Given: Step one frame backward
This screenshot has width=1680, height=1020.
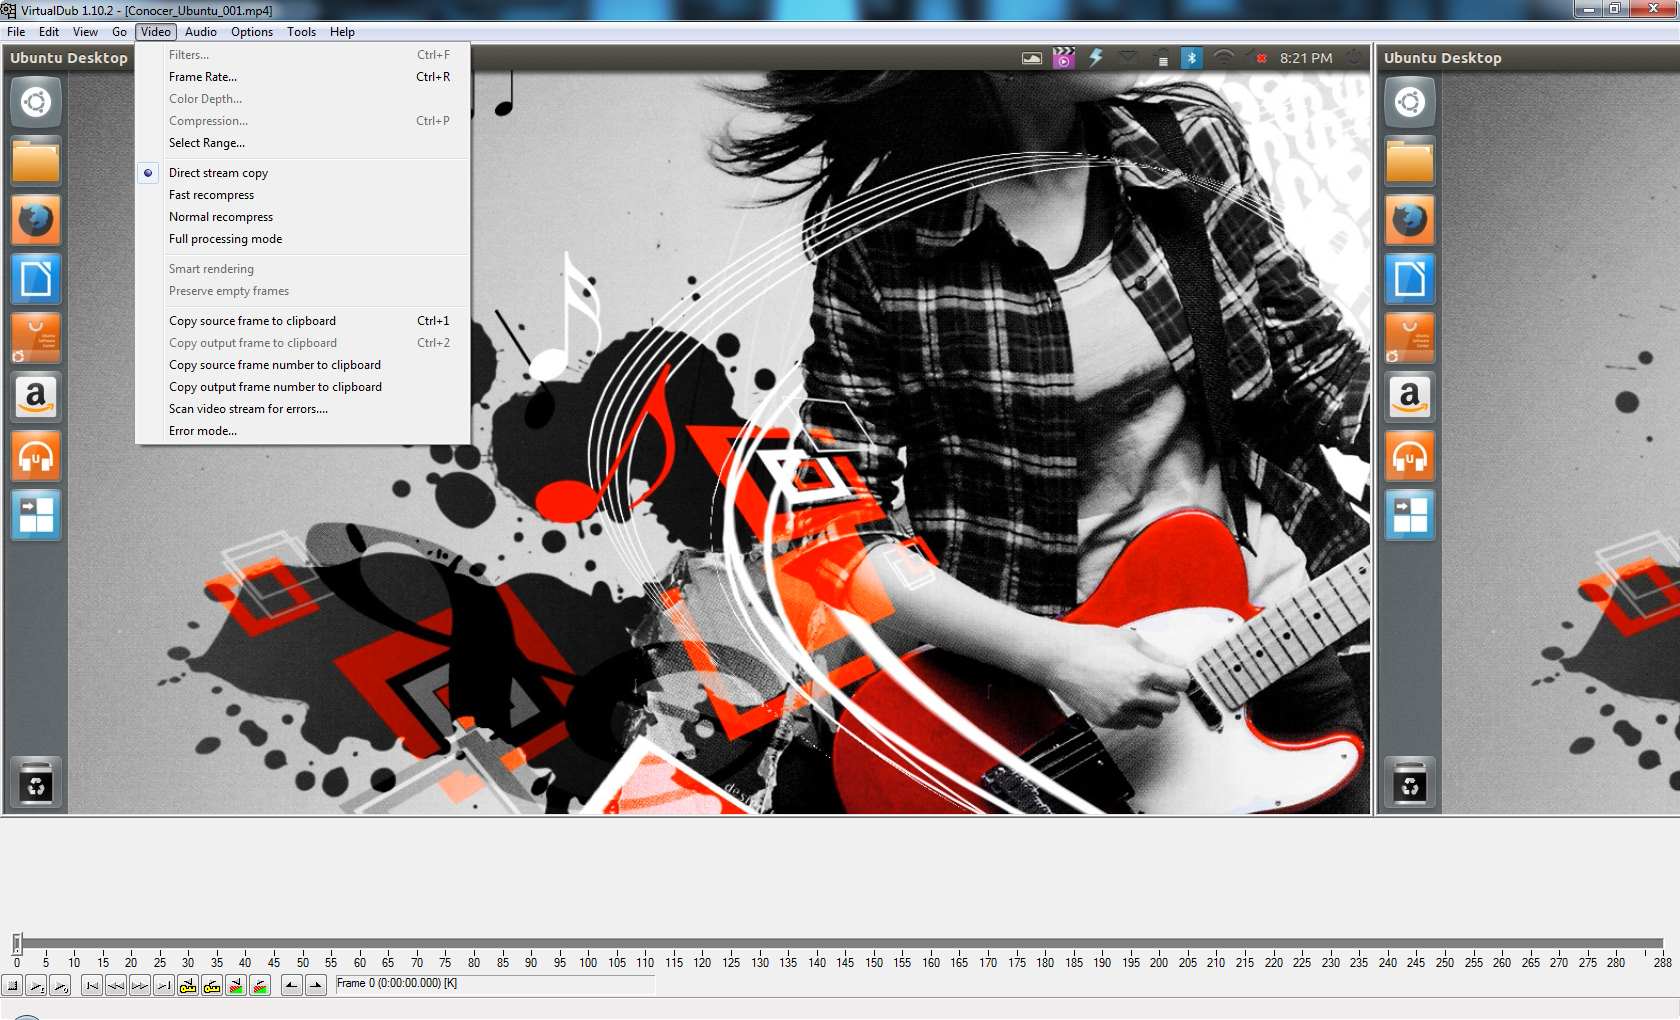Looking at the screenshot, I should click(x=116, y=986).
